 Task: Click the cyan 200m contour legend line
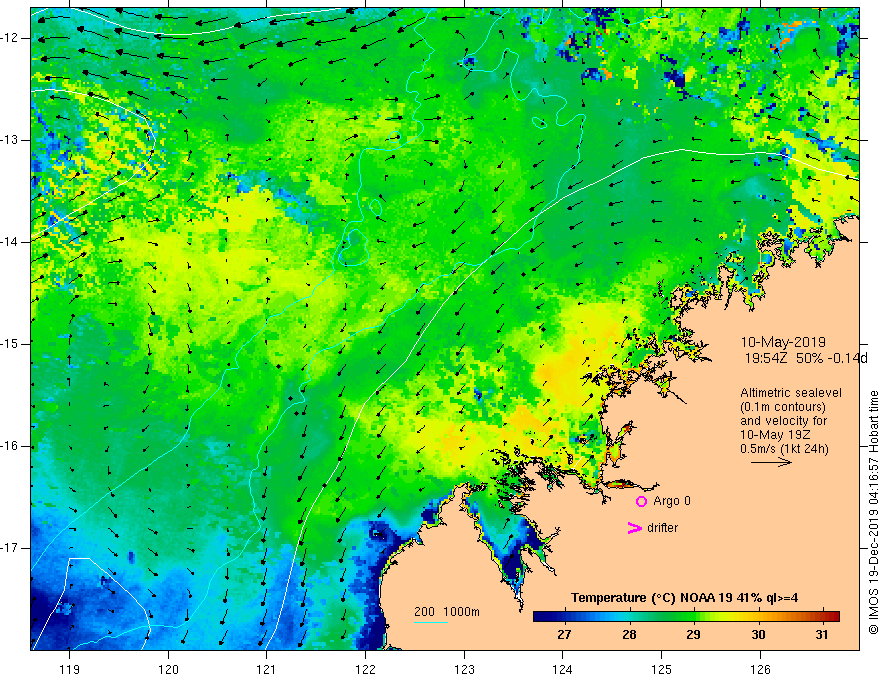point(431,622)
